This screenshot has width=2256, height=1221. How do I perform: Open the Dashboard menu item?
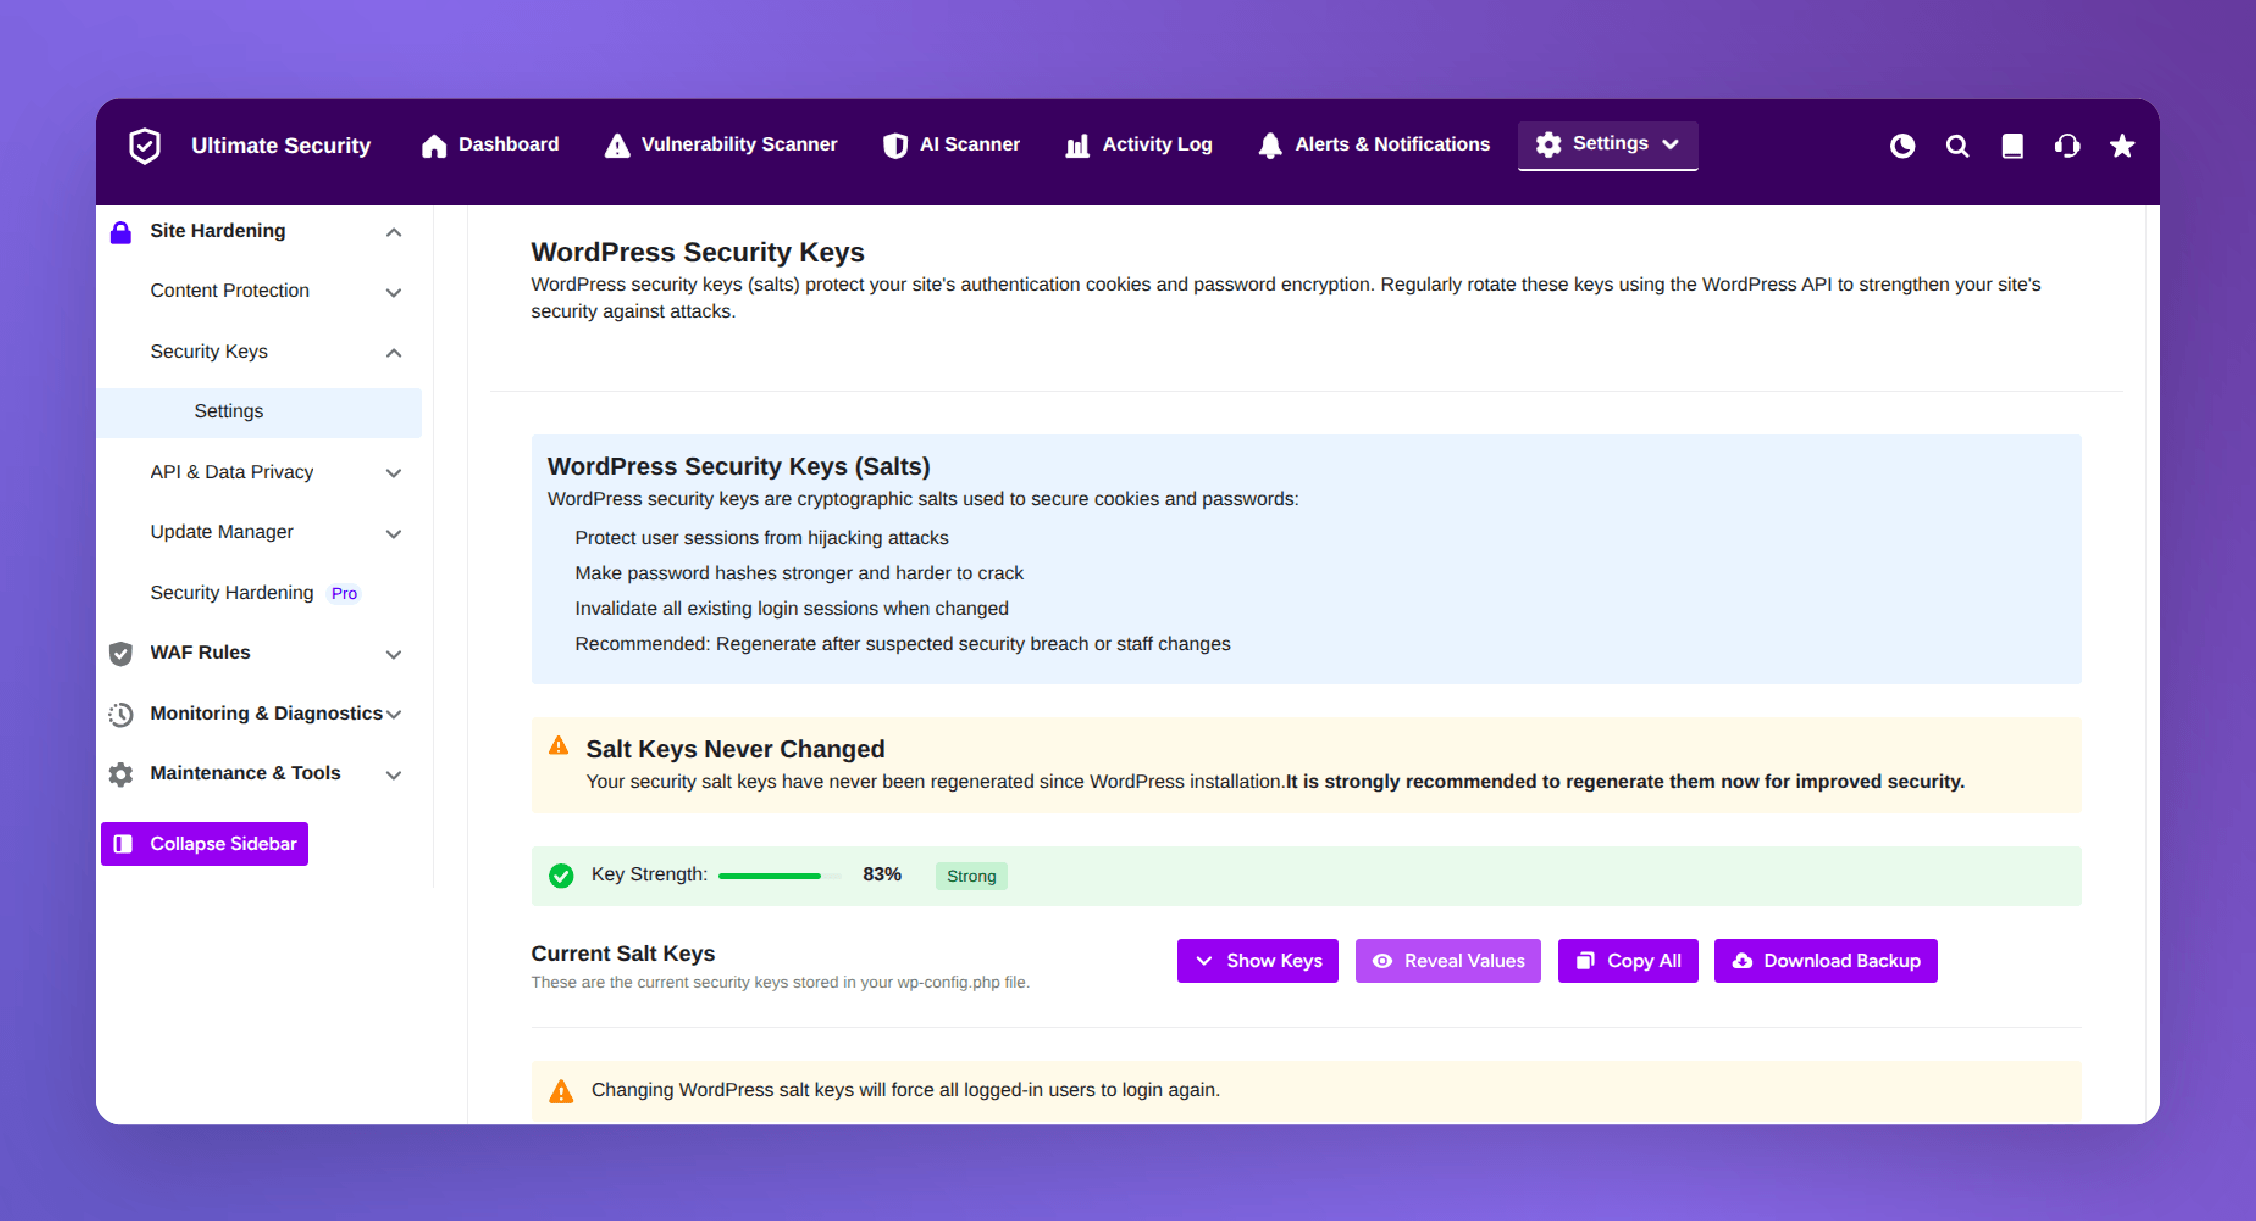point(491,145)
